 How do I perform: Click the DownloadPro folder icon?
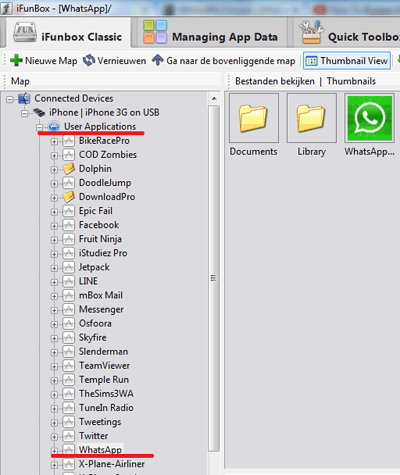pyautogui.click(x=68, y=197)
